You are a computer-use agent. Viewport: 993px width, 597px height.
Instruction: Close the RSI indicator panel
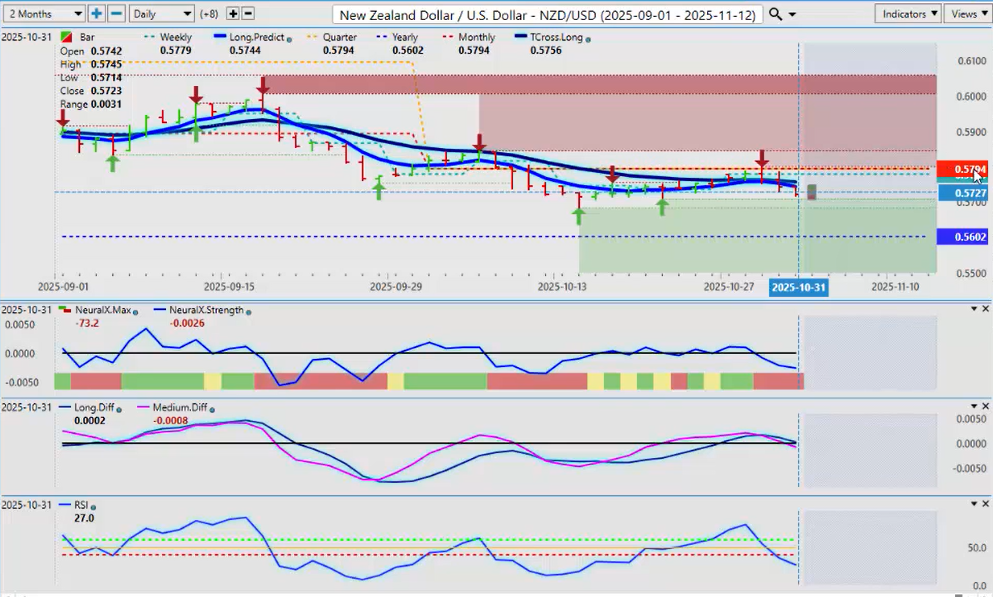985,503
